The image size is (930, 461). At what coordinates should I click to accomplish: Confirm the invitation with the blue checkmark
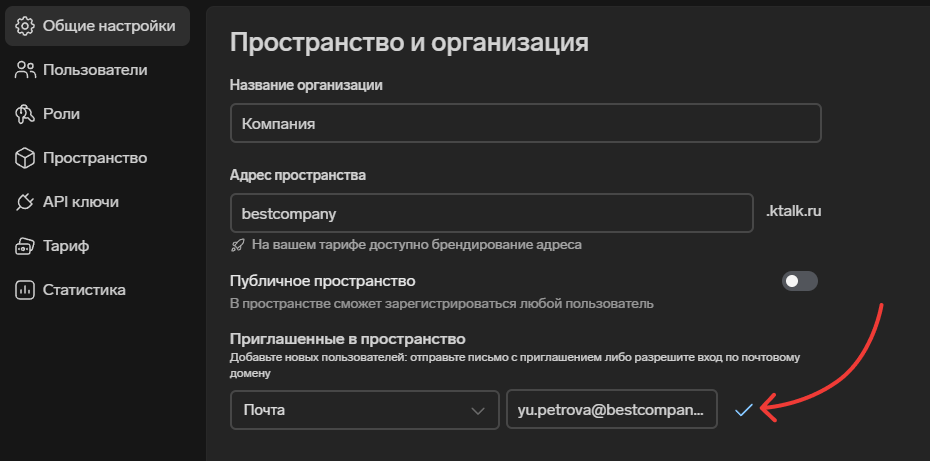(x=743, y=410)
